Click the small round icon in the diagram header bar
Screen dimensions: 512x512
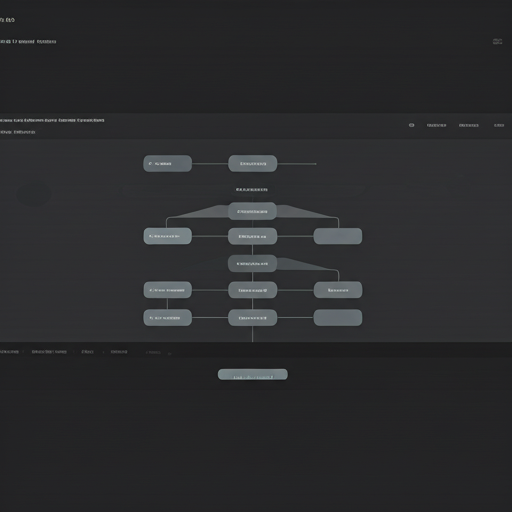coord(411,125)
